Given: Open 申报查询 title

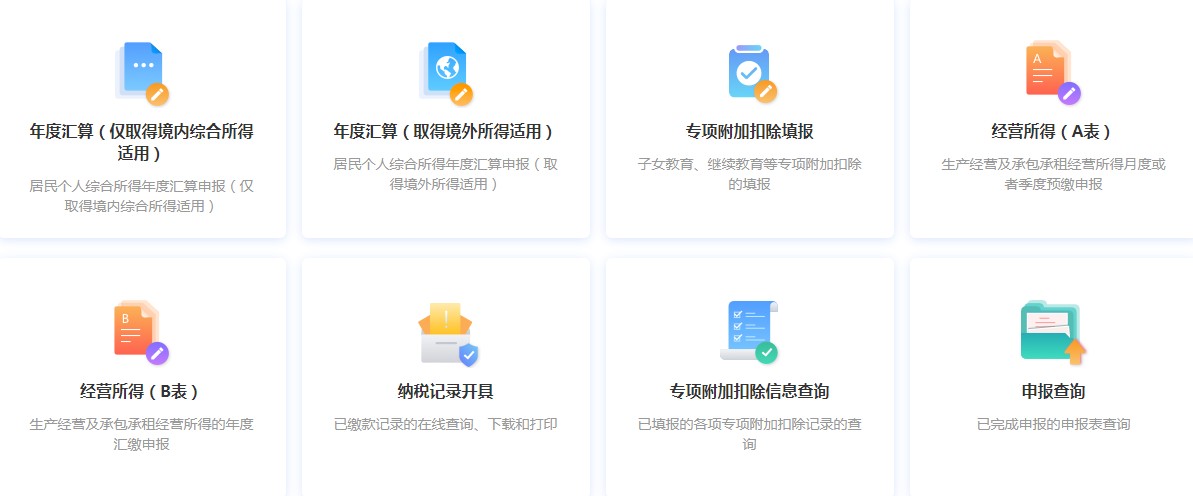Looking at the screenshot, I should coord(1053,392).
